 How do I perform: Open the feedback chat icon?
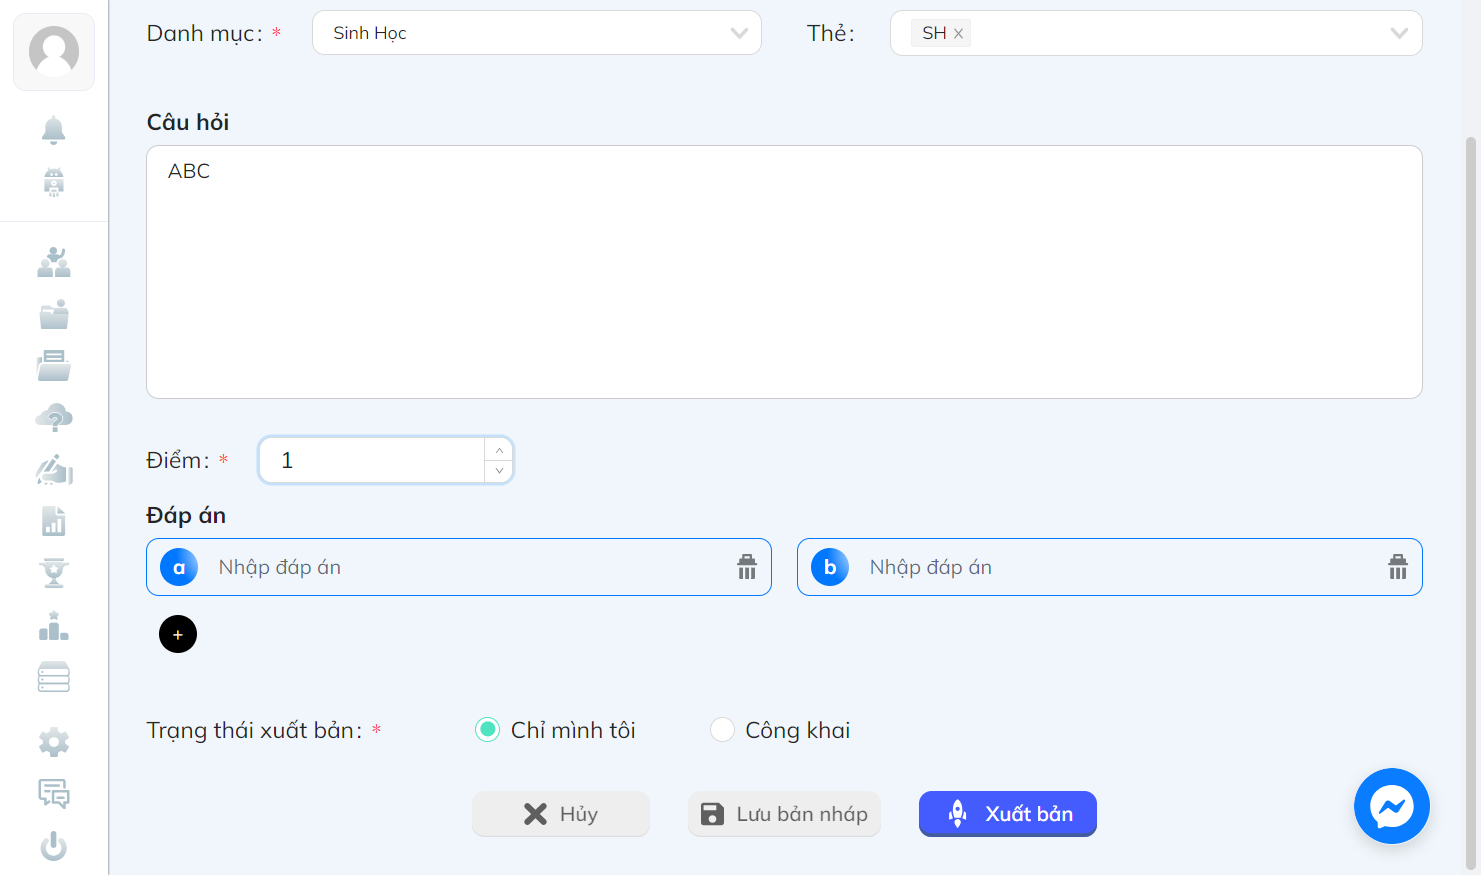54,794
